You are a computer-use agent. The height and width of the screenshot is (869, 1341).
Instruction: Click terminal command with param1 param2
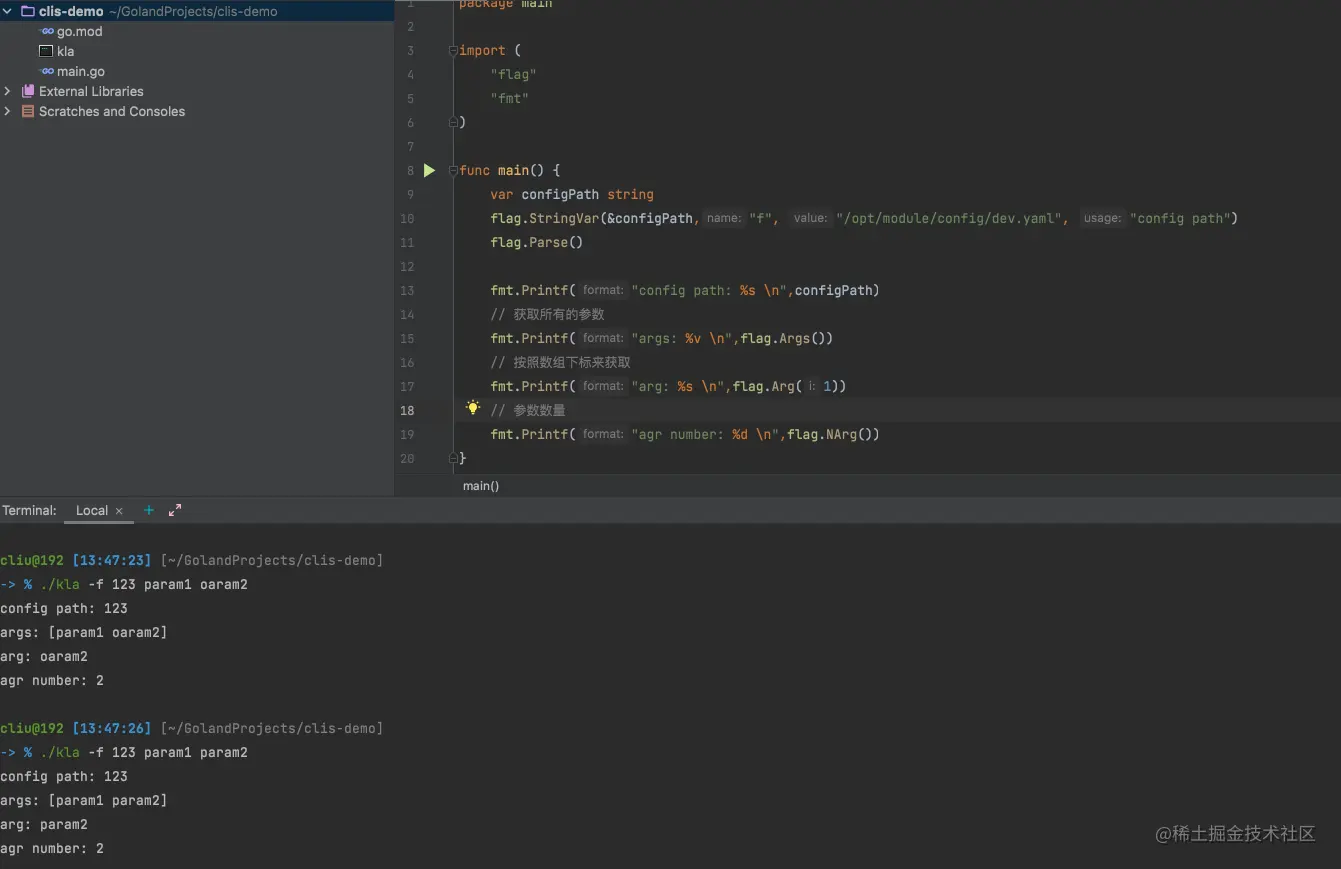tap(144, 752)
